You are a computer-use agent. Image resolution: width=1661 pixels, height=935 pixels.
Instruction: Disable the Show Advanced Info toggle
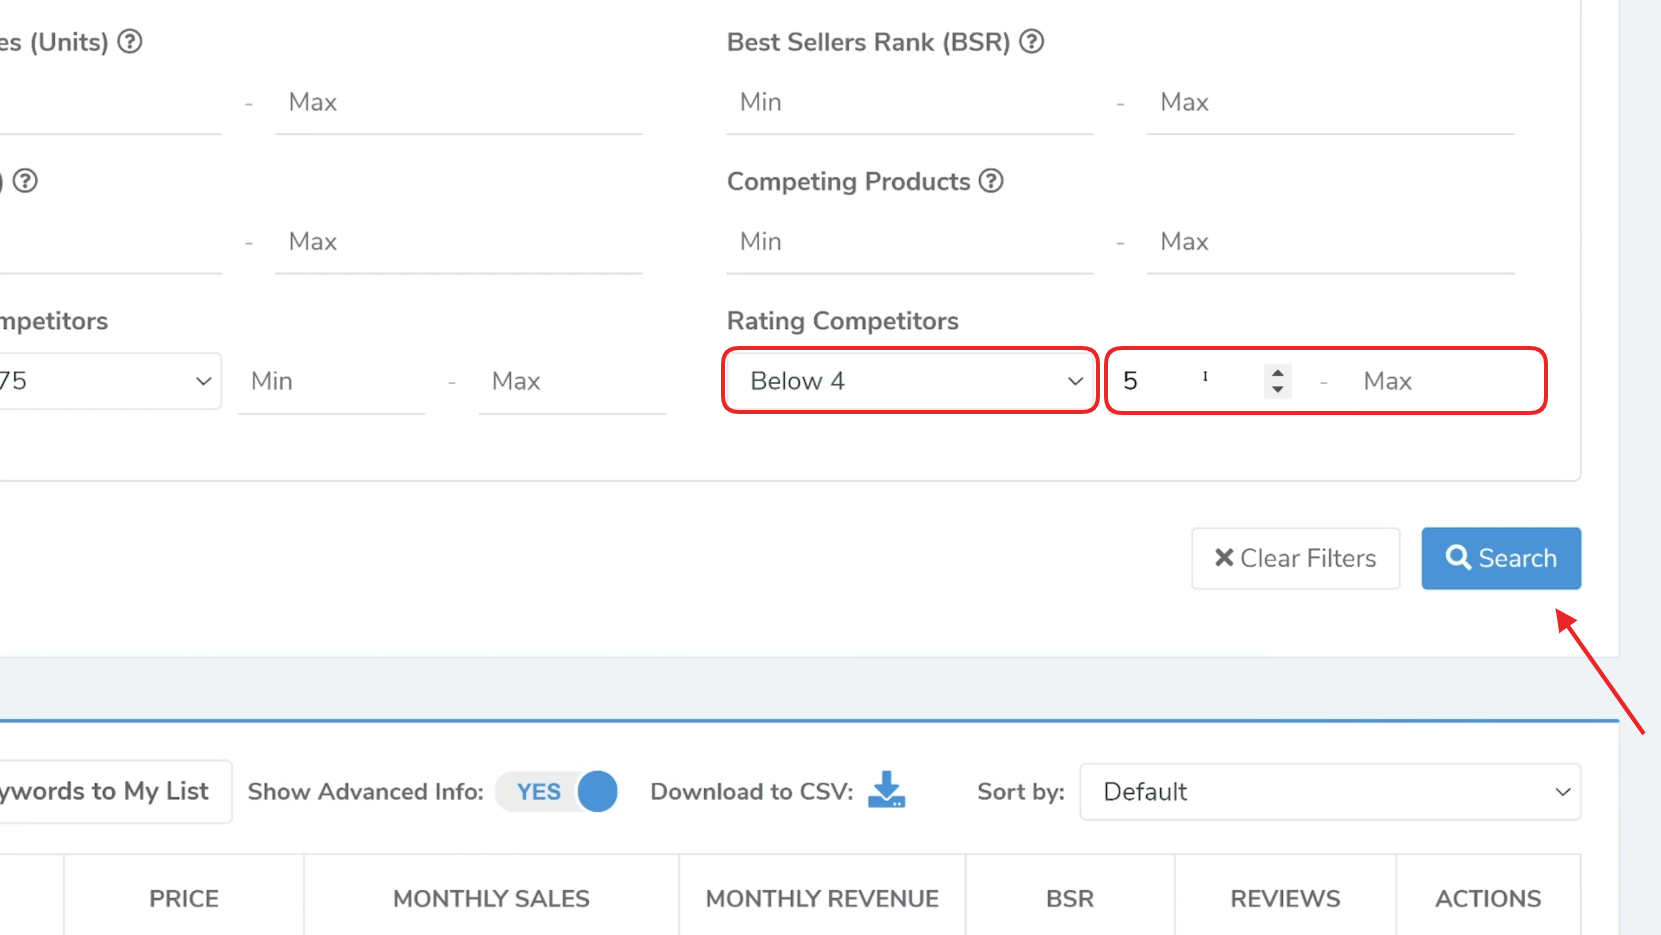pyautogui.click(x=557, y=791)
